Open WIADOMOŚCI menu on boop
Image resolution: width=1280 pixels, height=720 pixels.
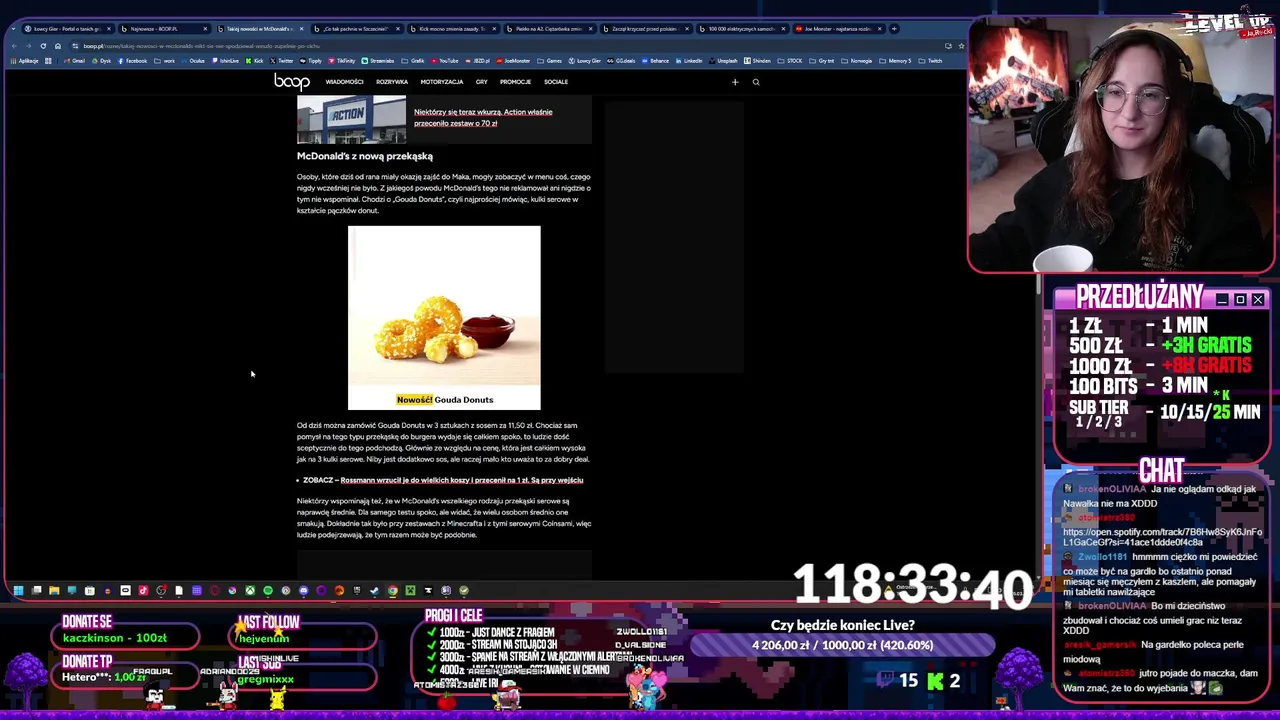point(344,82)
